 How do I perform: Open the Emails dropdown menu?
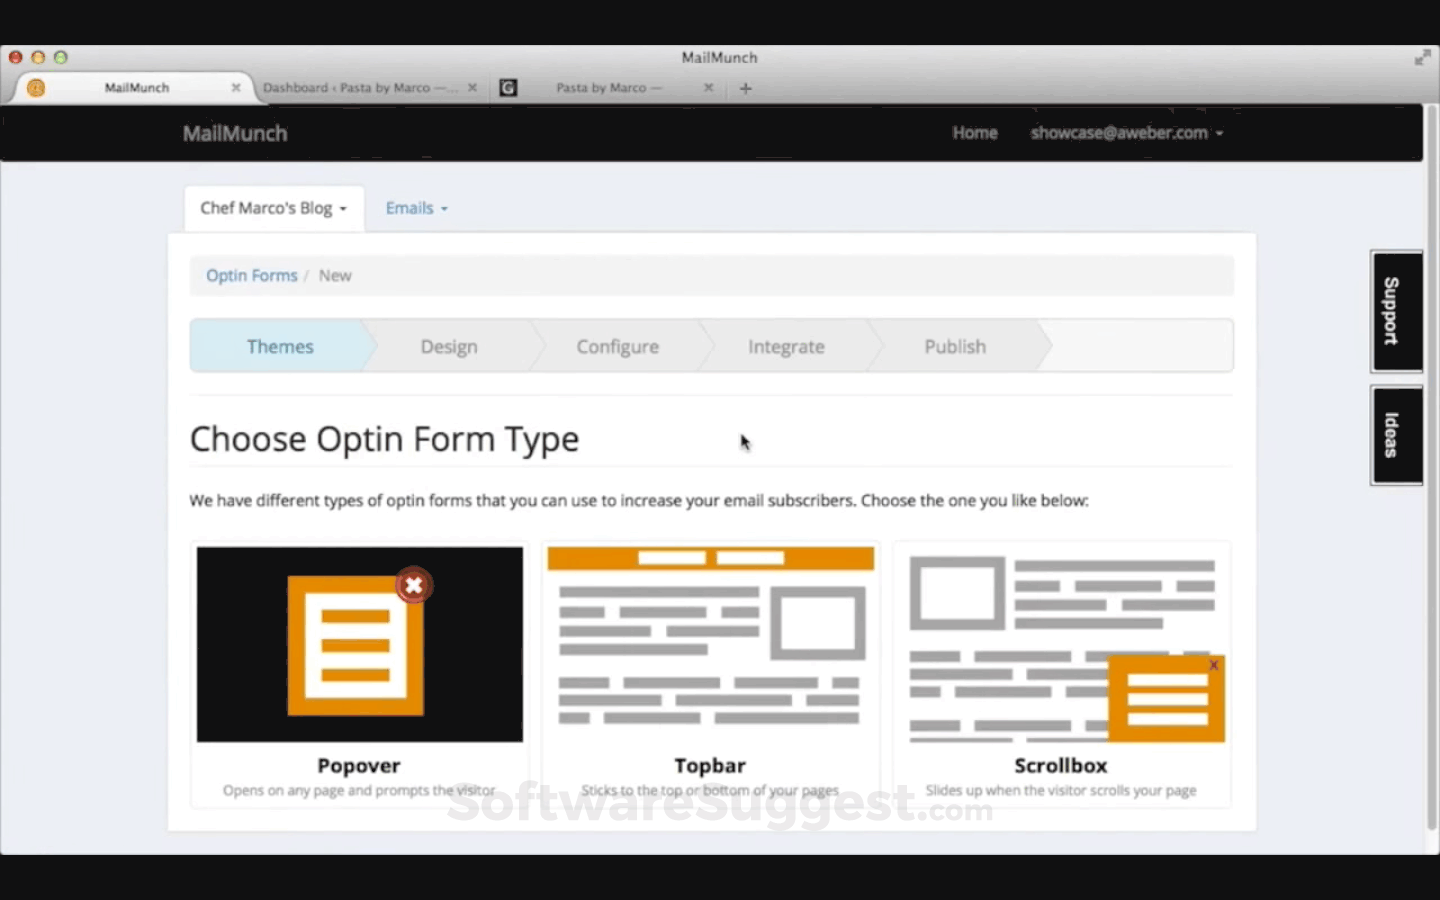417,208
